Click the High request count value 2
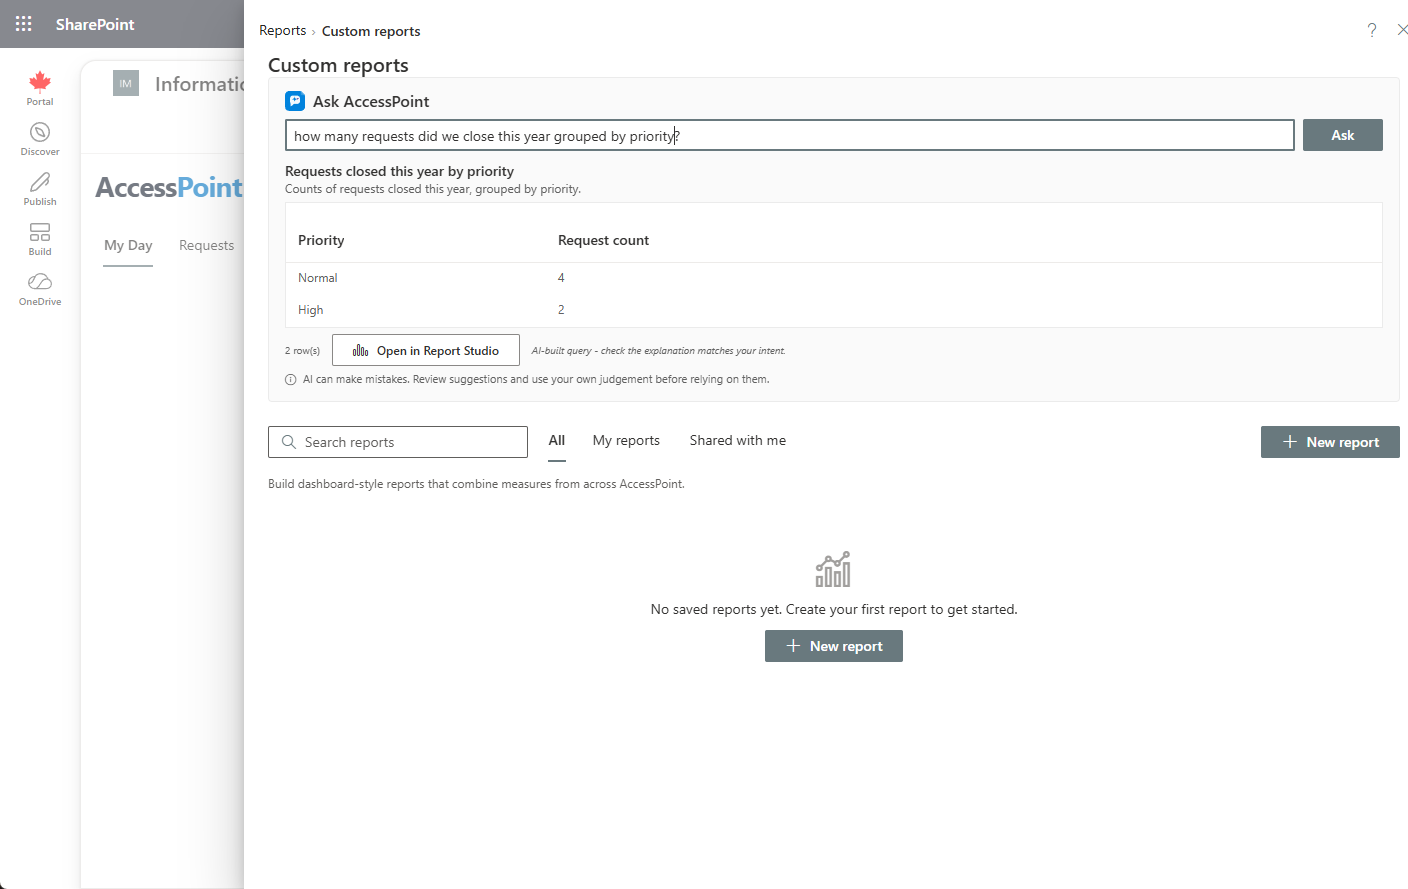 tap(561, 310)
